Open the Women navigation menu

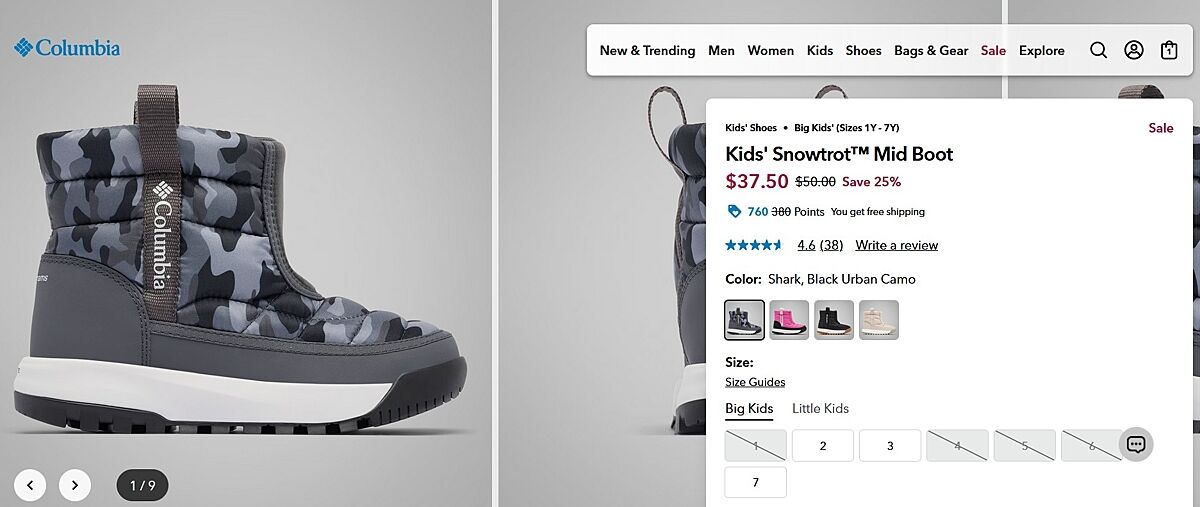click(770, 50)
